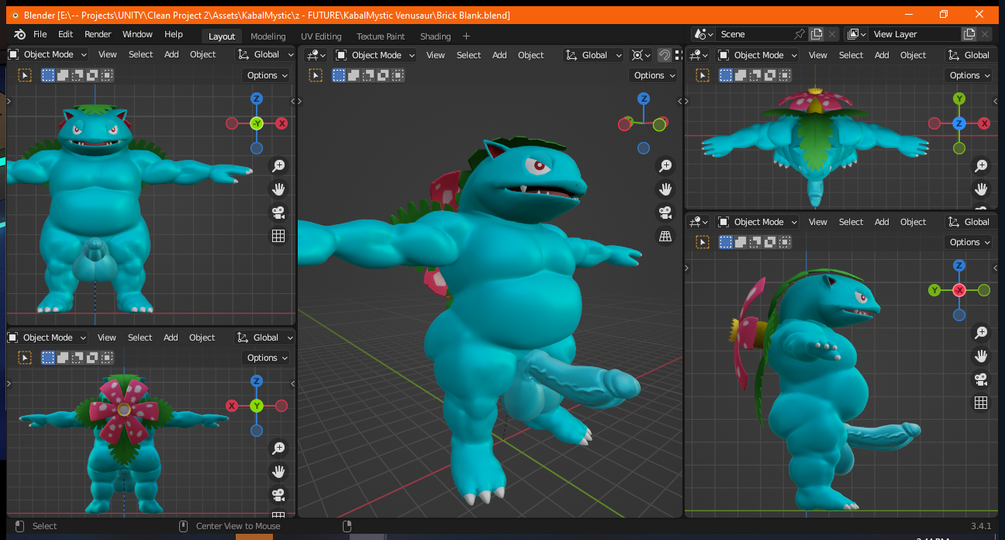Open the pivot point dropdown in the perspective viewport
Image resolution: width=1005 pixels, height=540 pixels.
[x=641, y=55]
